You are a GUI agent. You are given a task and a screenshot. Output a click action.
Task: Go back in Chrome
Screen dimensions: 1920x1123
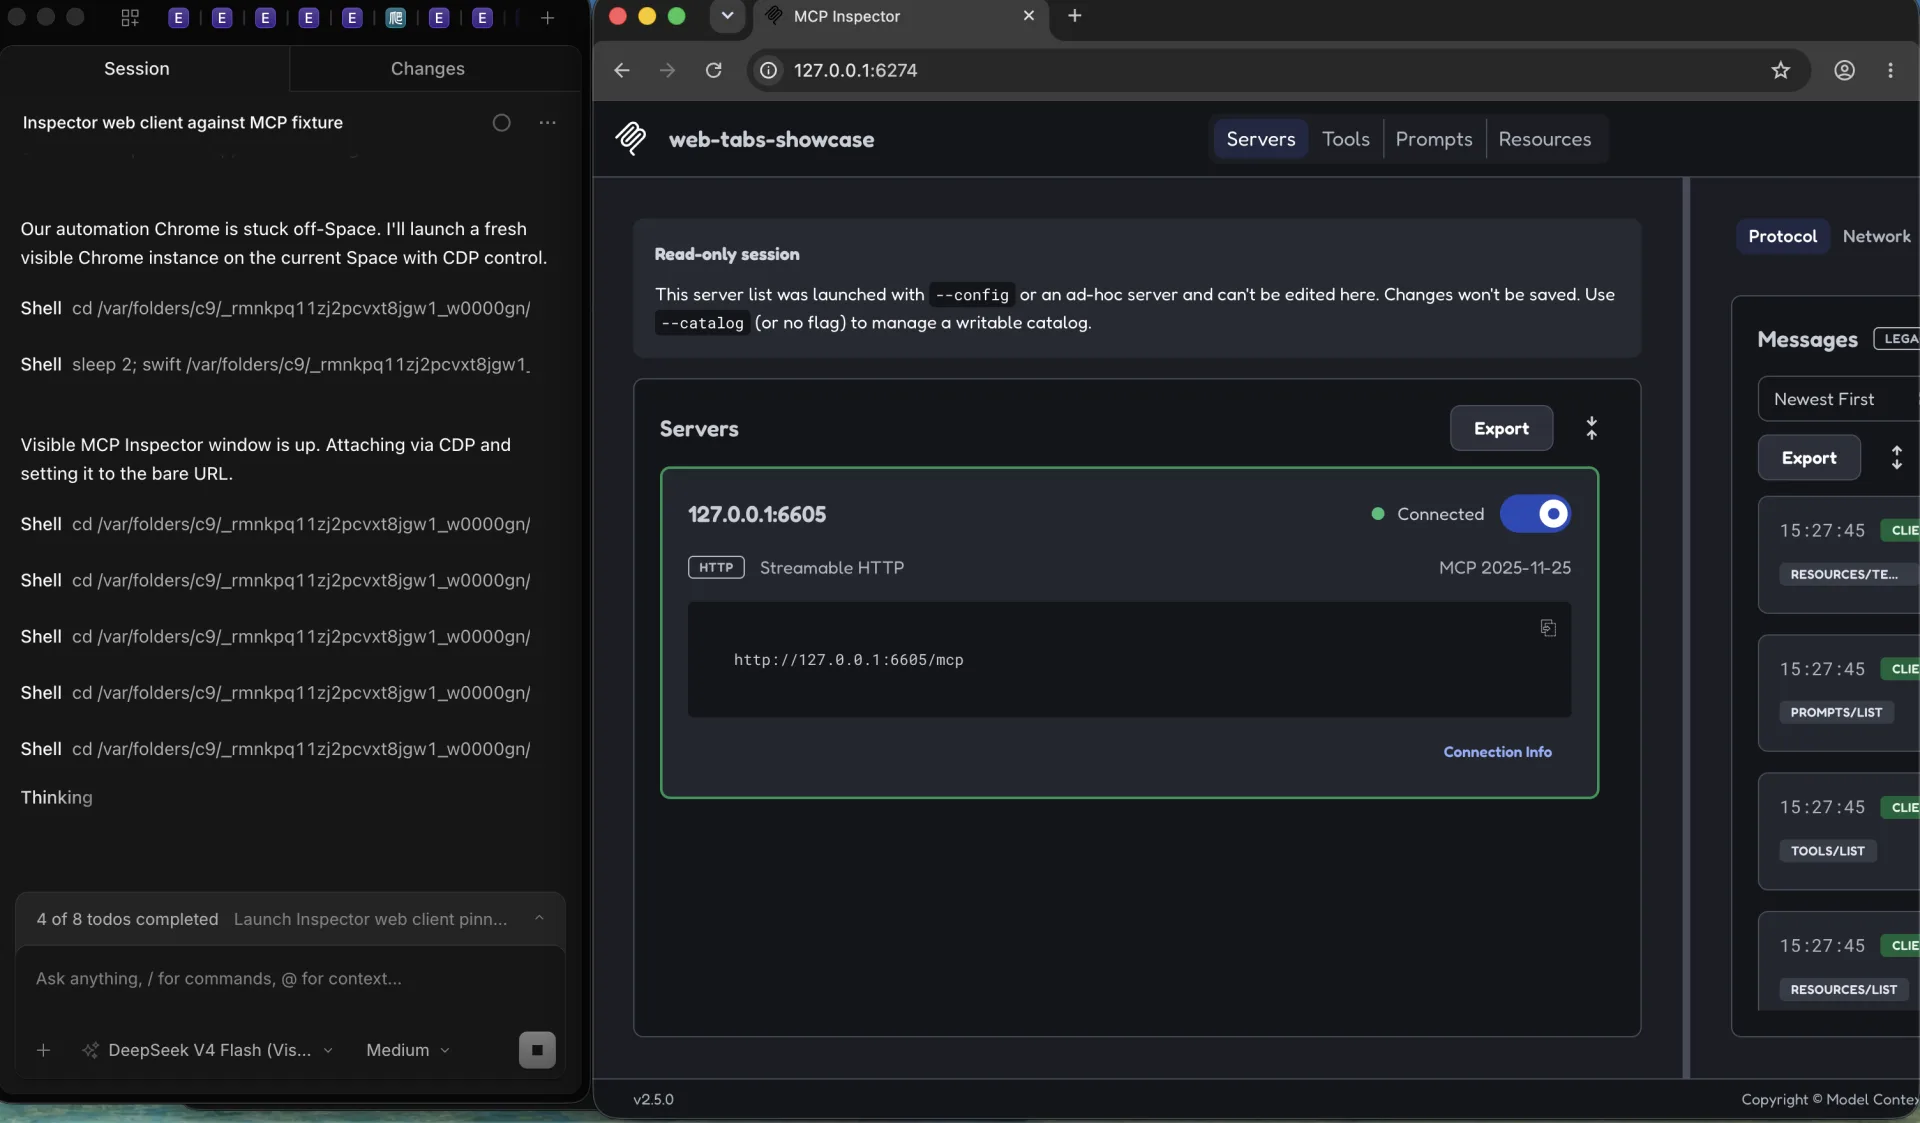622,70
